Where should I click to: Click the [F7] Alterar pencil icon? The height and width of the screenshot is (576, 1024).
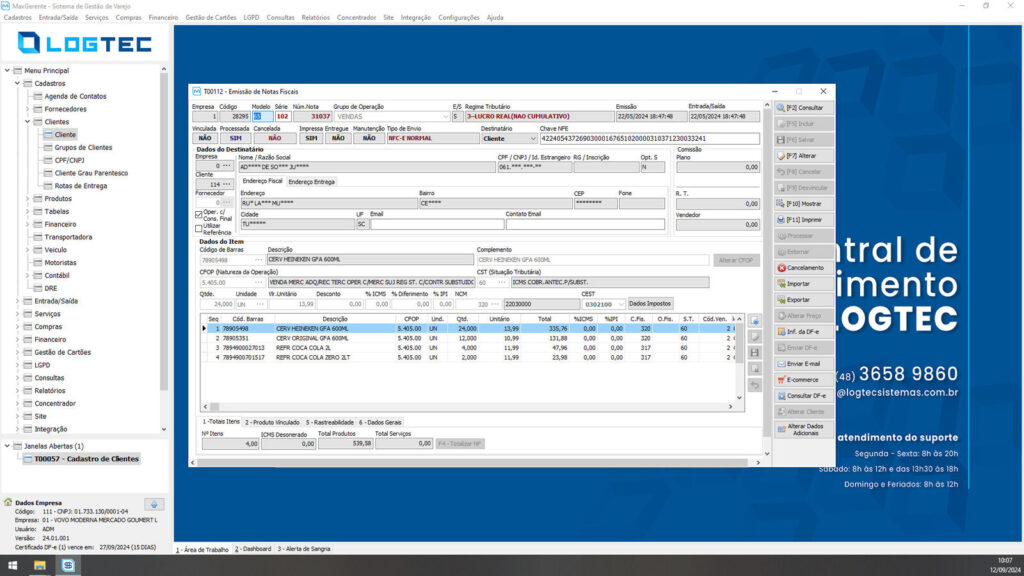(x=781, y=156)
